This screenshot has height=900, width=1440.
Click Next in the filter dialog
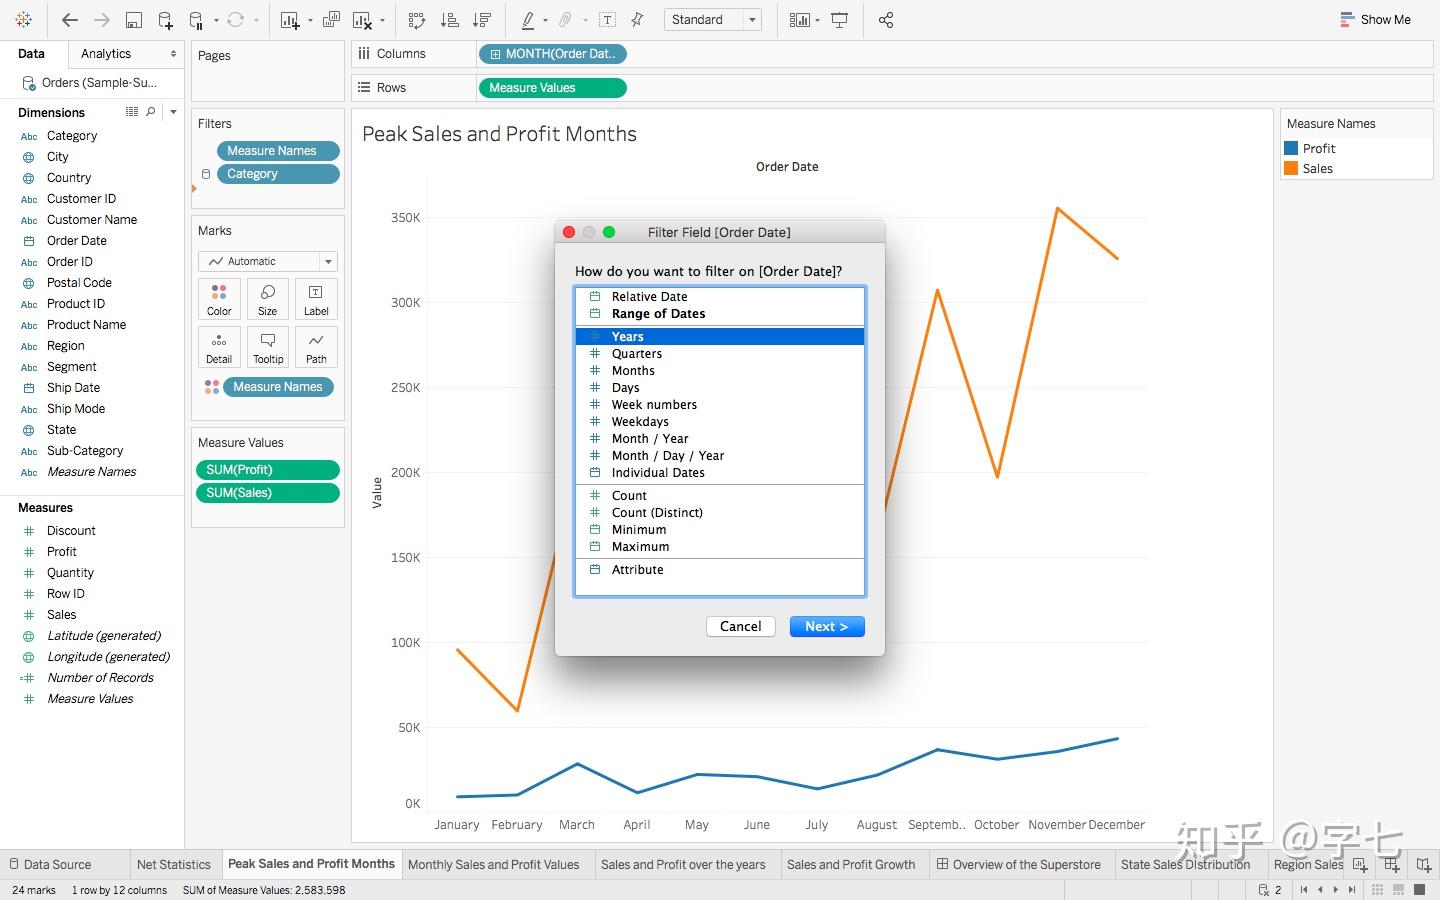pyautogui.click(x=827, y=626)
